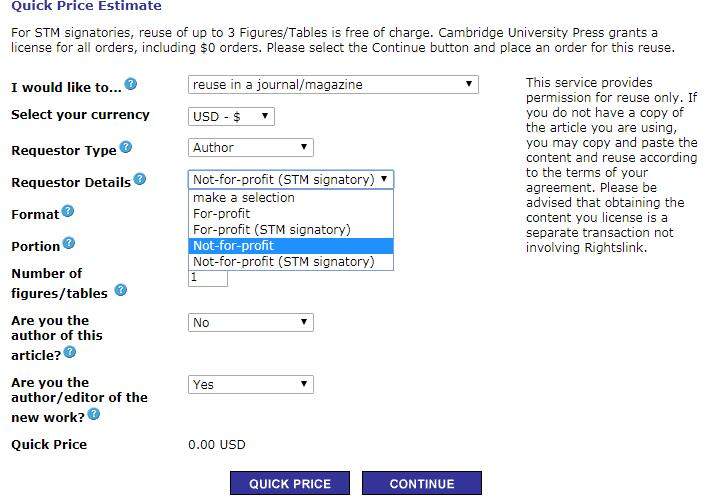
Task: Open the 'reuse in a journal/magazine' dropdown
Action: (x=333, y=85)
